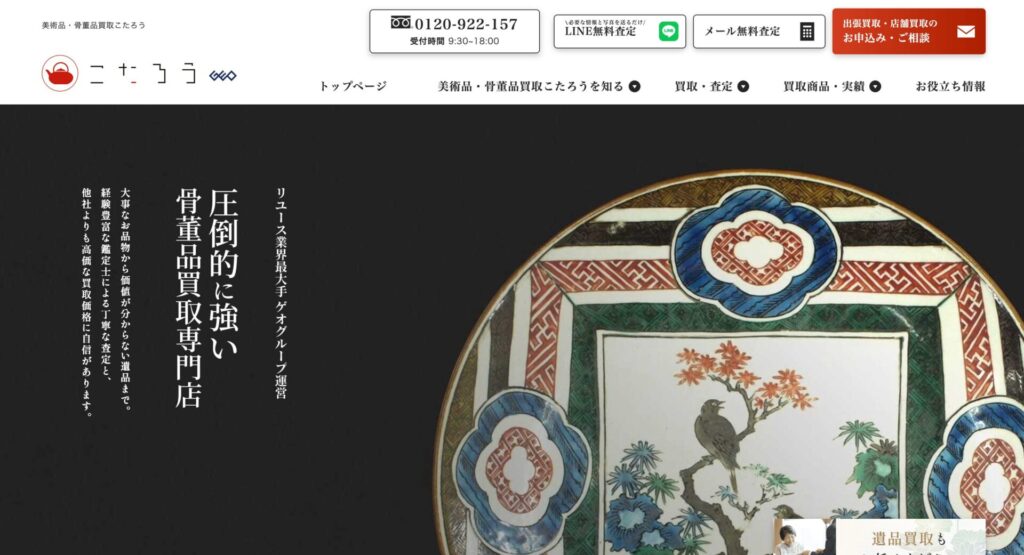Open 買取・査定 menu label

703,86
